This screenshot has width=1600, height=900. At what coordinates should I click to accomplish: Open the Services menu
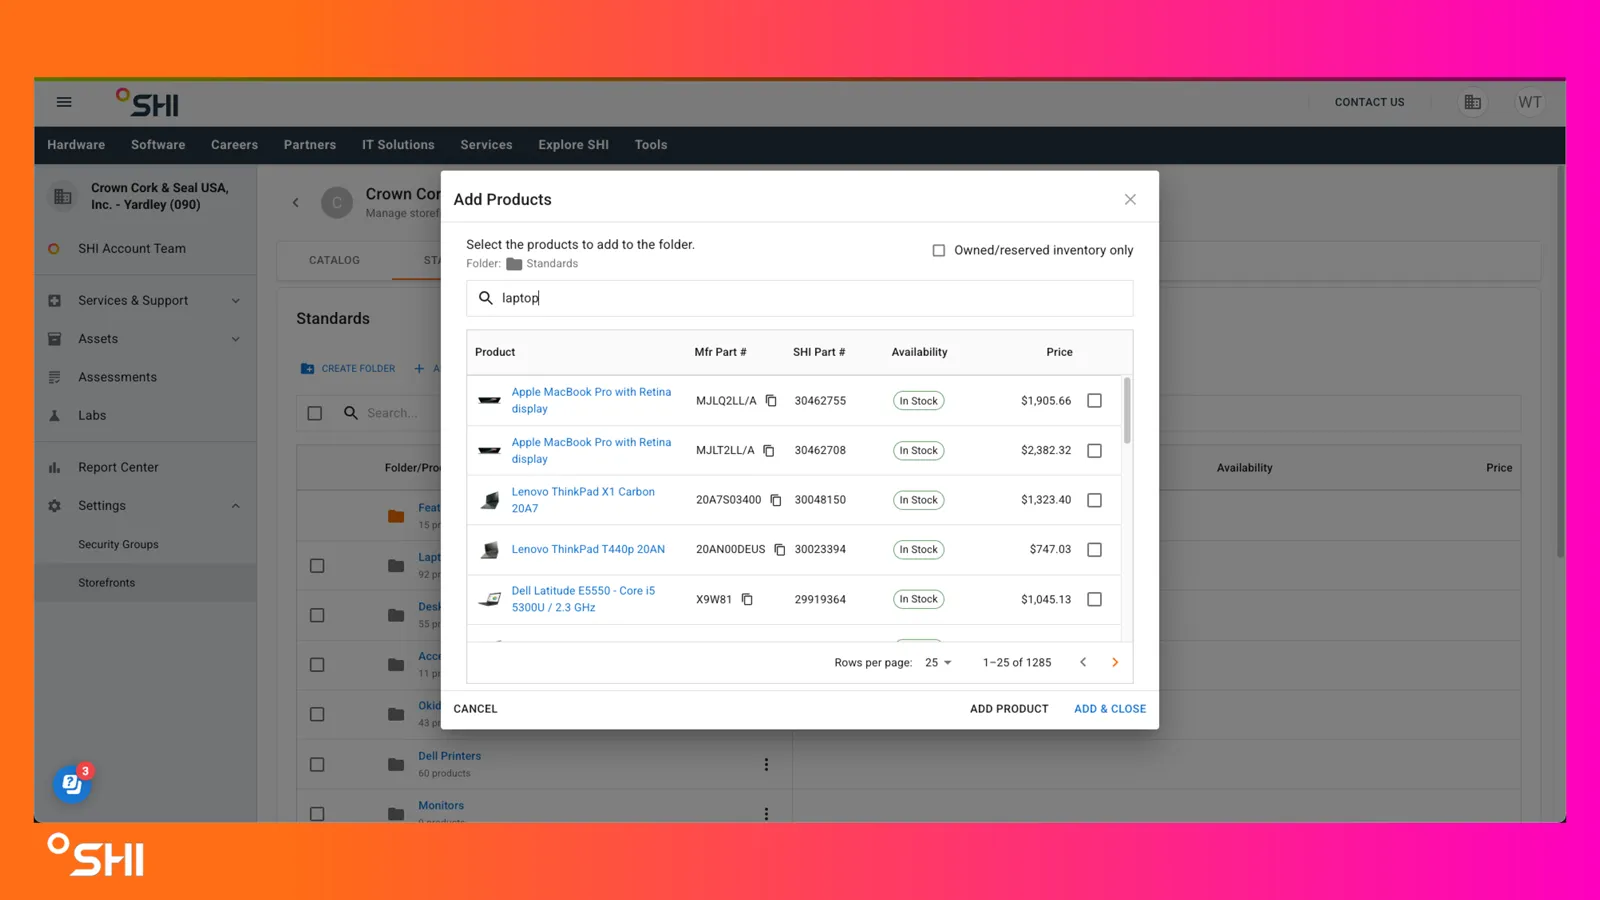486,145
